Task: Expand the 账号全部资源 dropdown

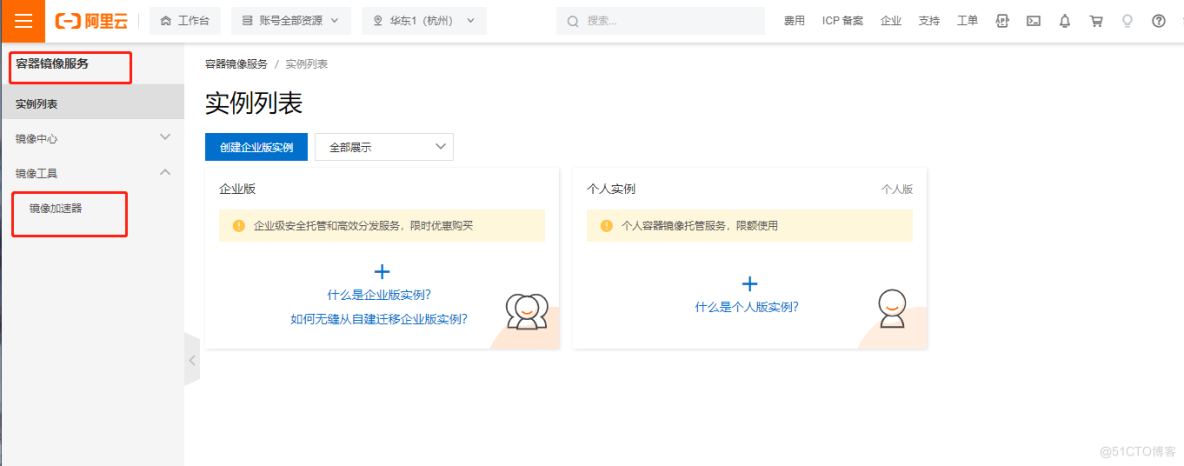Action: [x=291, y=21]
